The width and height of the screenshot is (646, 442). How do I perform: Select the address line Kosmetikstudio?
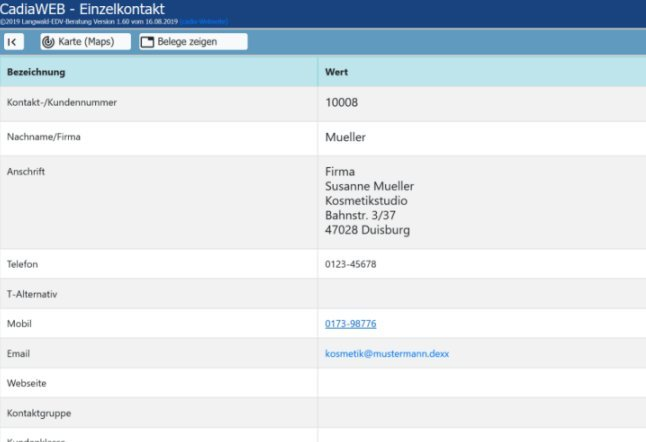(366, 201)
